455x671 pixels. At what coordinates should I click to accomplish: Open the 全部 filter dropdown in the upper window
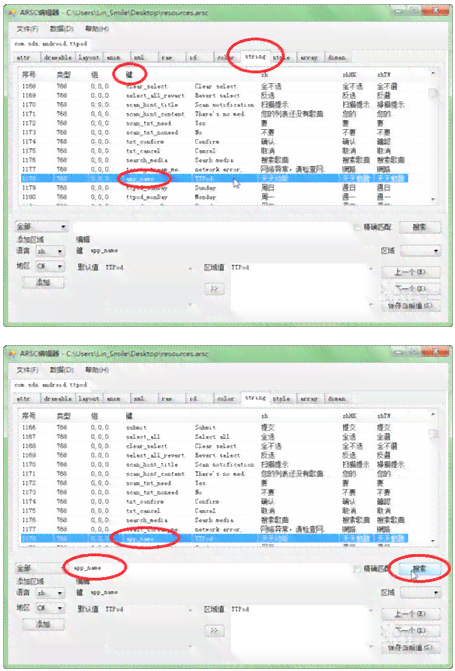[x=42, y=227]
